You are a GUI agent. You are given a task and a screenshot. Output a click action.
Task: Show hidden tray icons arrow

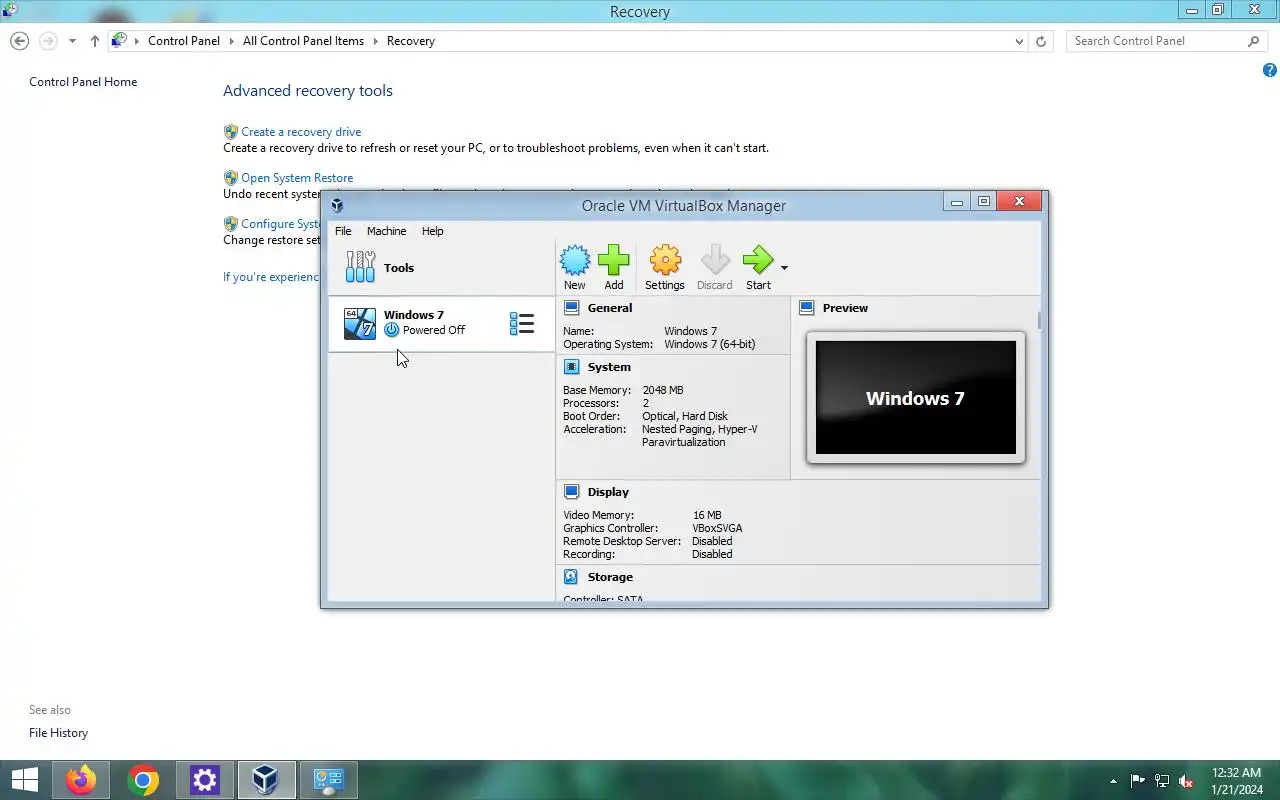(x=1113, y=781)
